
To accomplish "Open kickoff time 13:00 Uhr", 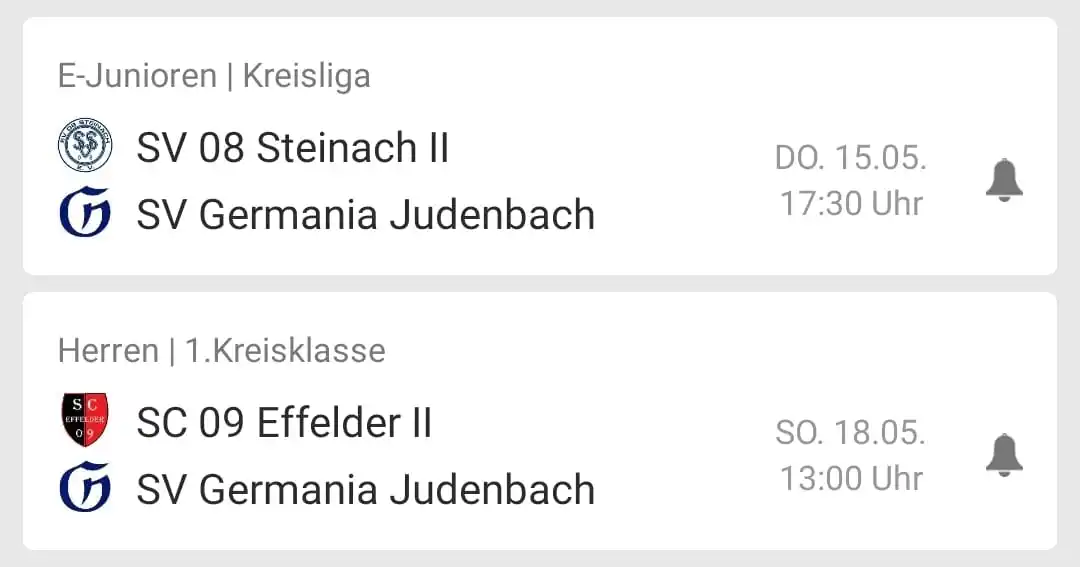I will click(851, 478).
